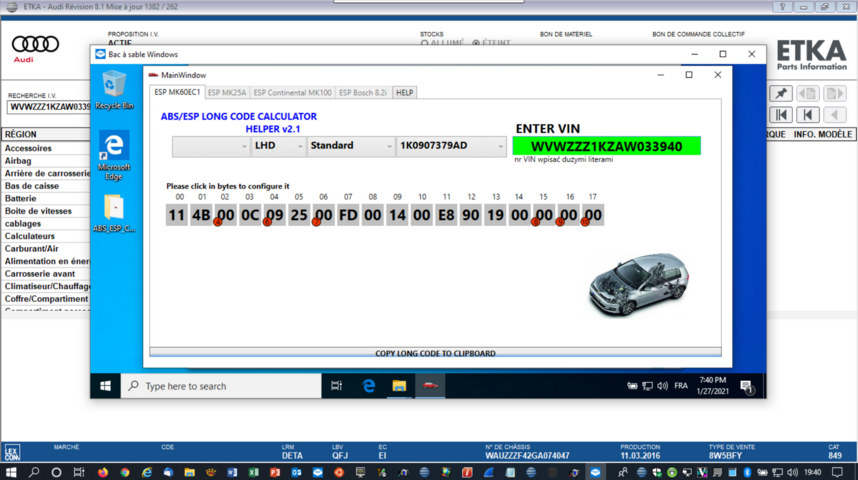Open Internet Explorer from host taskbar
This screenshot has height=480, width=858.
[146, 472]
